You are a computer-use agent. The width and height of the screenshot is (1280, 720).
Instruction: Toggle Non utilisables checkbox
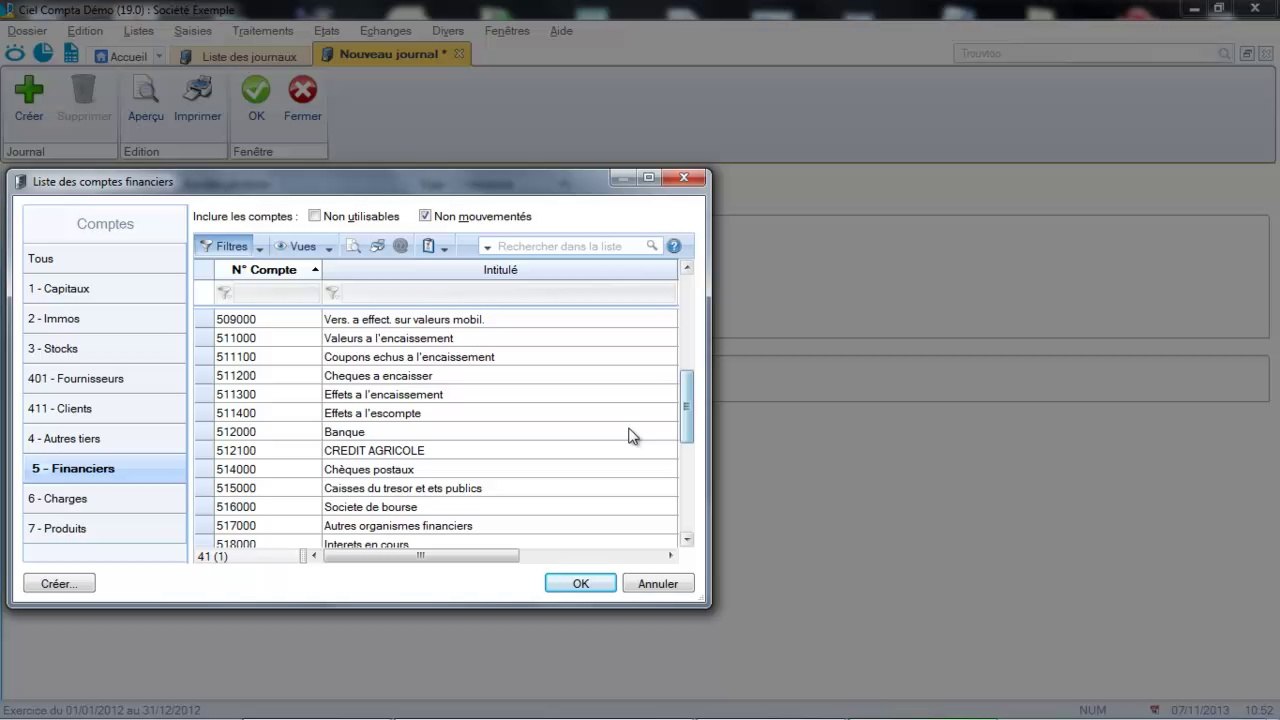pos(315,216)
